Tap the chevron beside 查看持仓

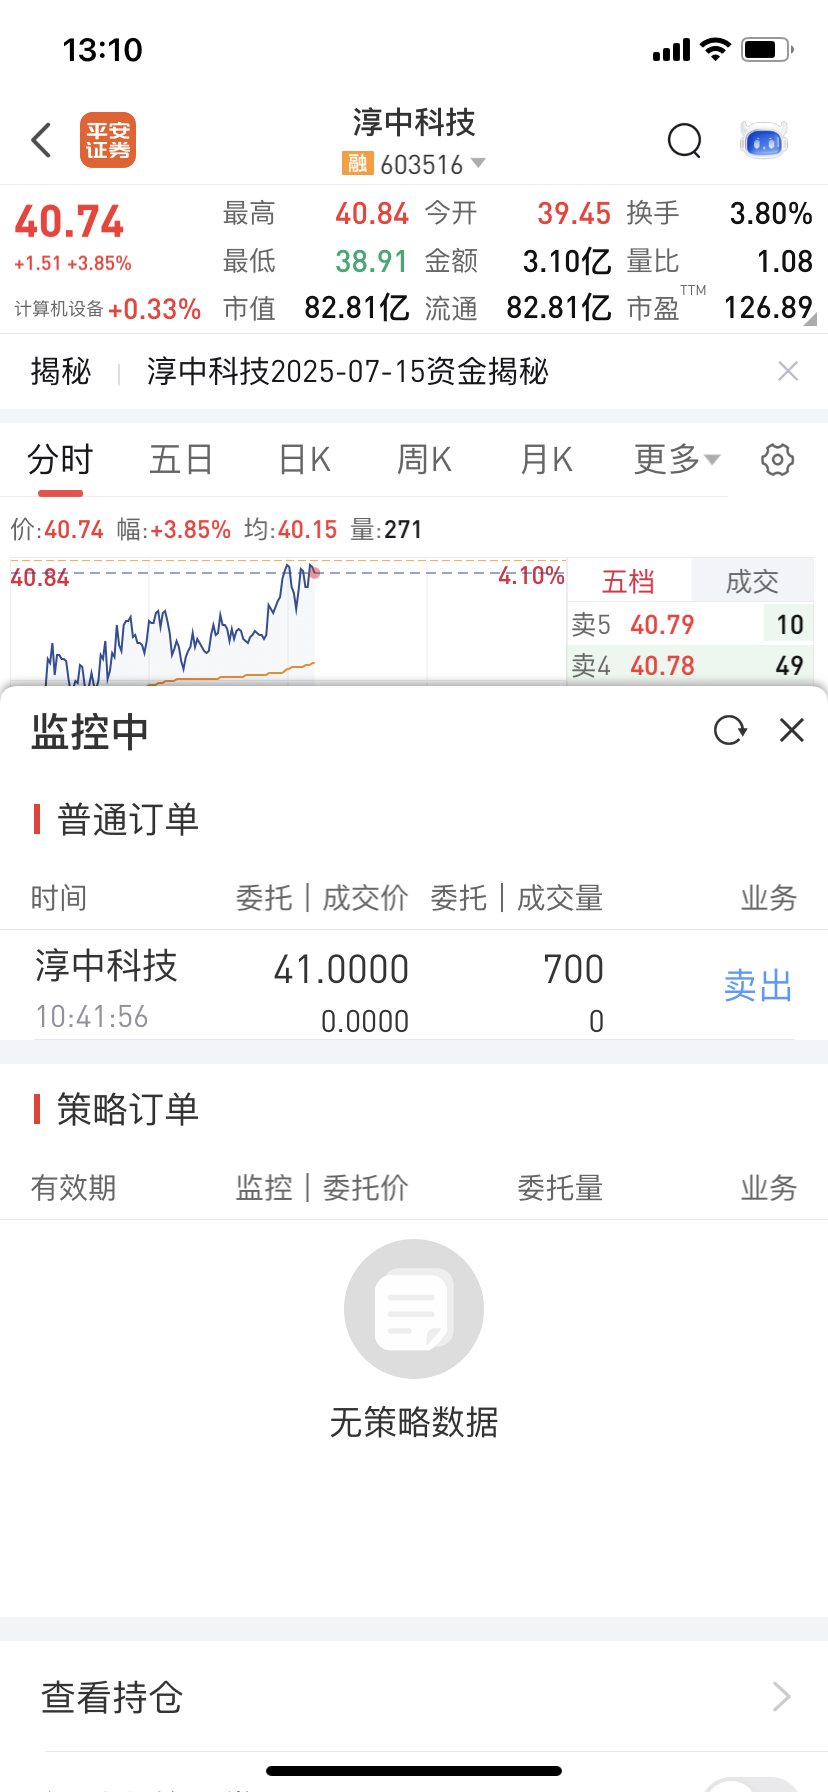tap(782, 1697)
